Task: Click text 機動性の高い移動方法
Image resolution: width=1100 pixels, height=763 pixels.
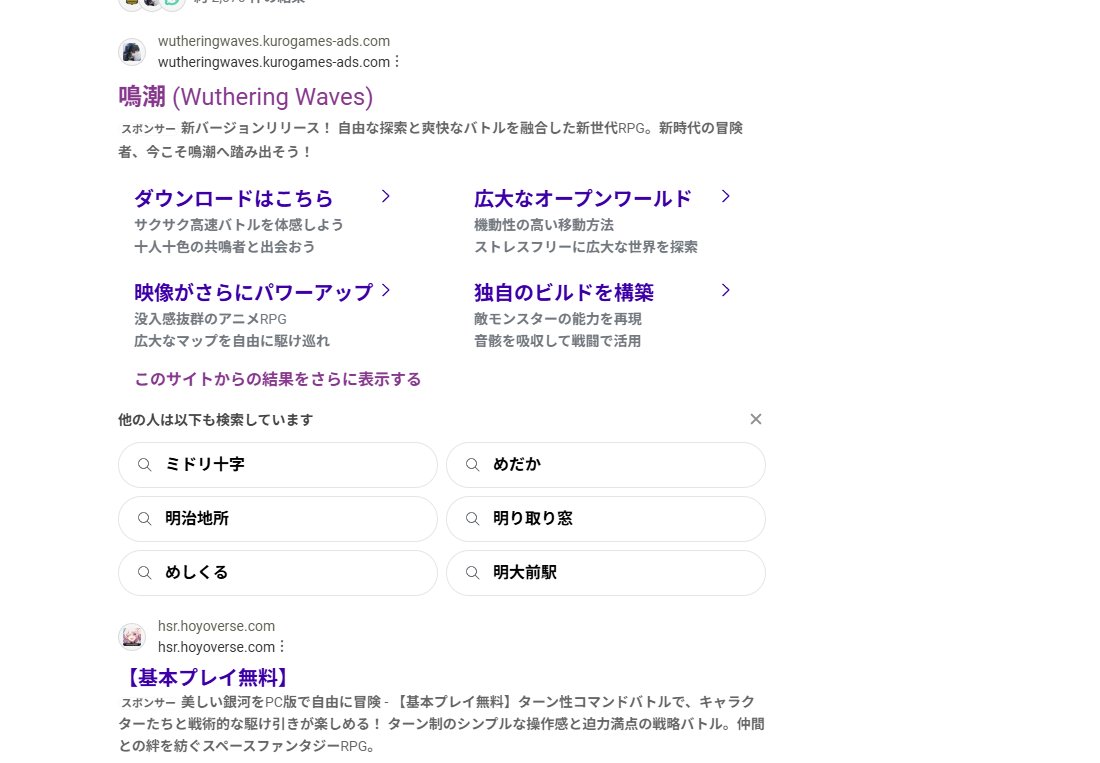Action: 544,225
